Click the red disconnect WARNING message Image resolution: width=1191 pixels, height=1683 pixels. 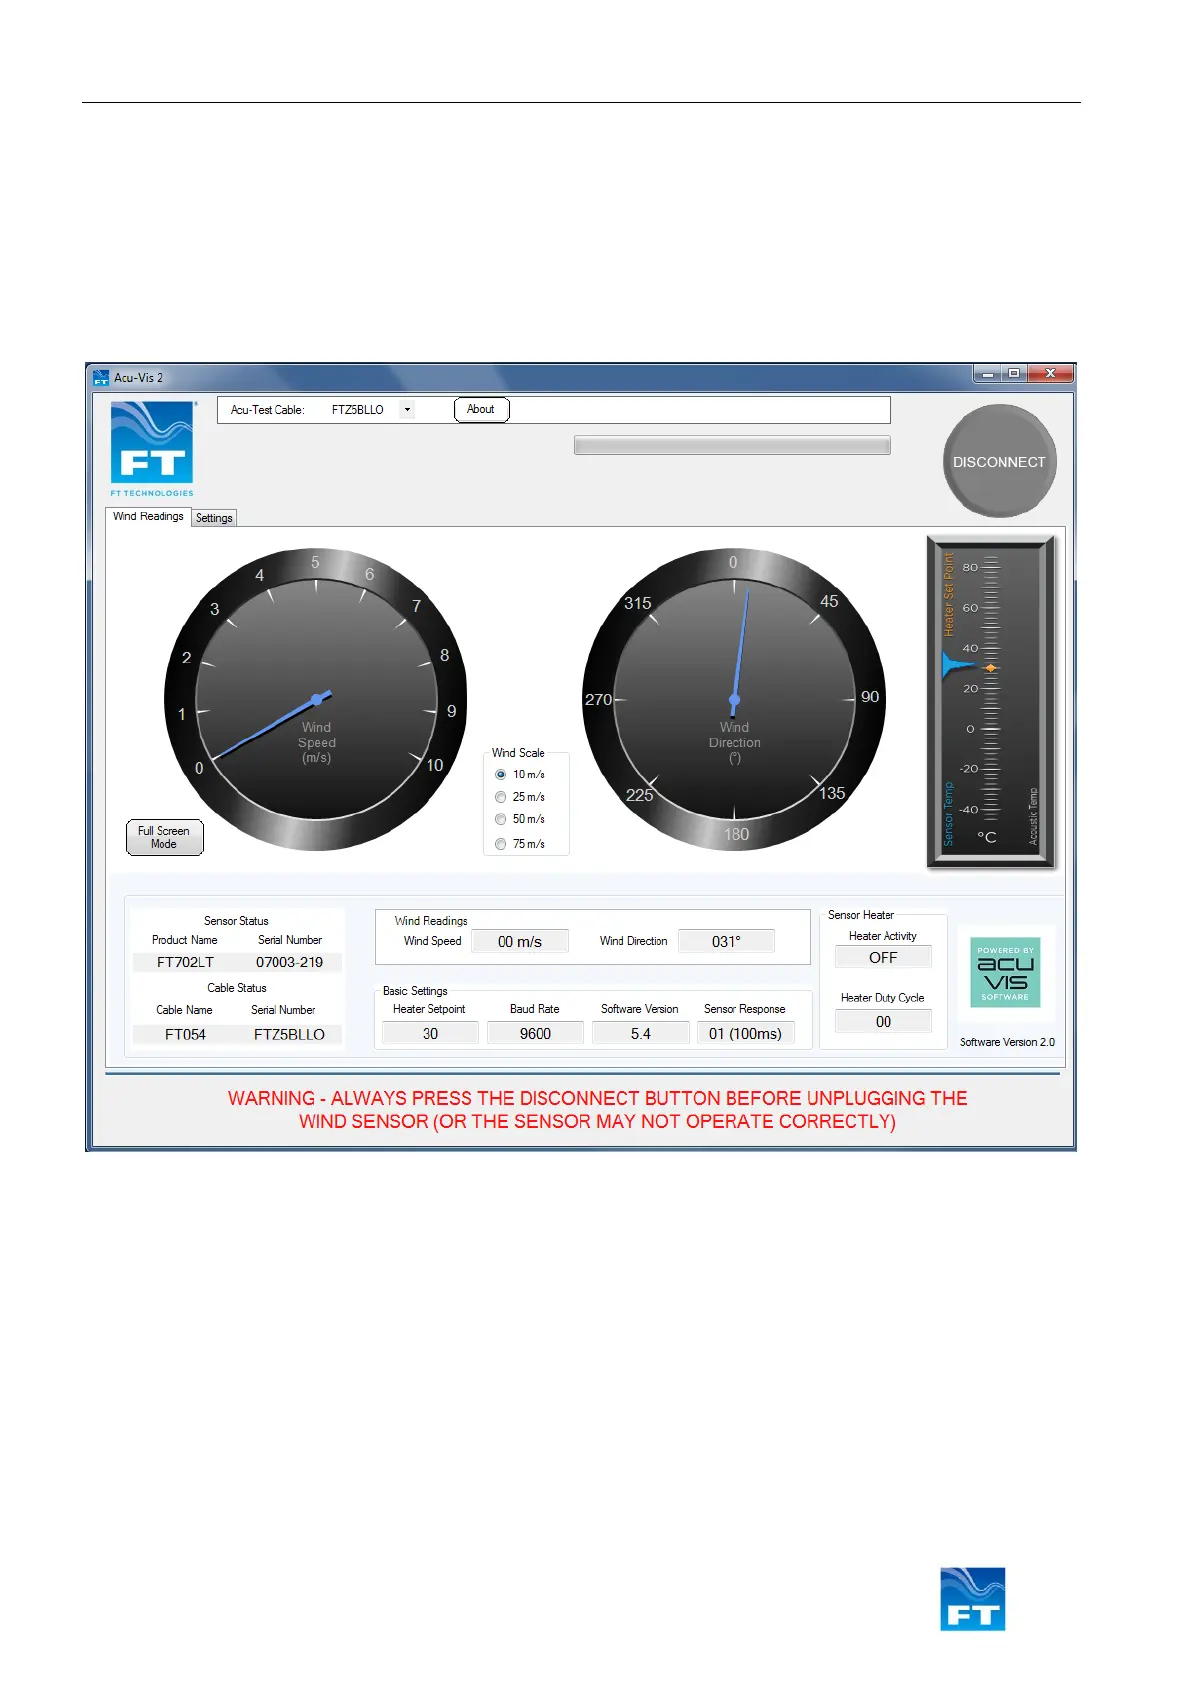[597, 1110]
